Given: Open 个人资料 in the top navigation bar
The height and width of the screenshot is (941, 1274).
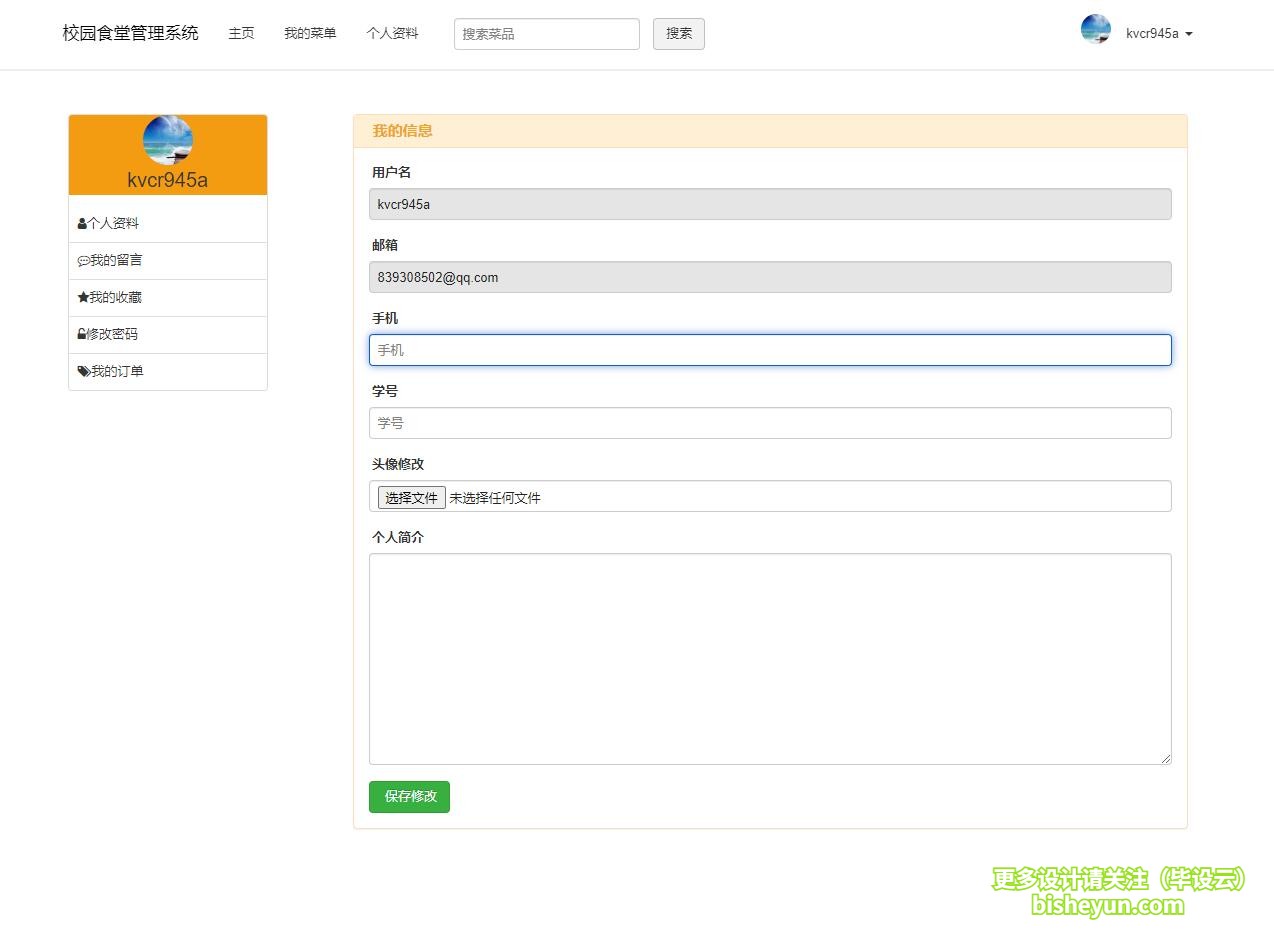Looking at the screenshot, I should tap(392, 33).
